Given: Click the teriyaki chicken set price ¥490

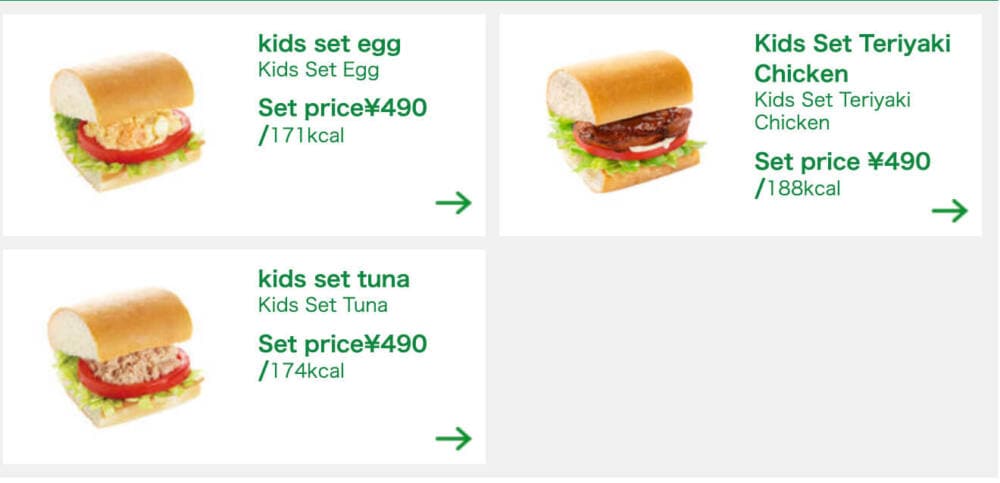Looking at the screenshot, I should click(x=842, y=161).
